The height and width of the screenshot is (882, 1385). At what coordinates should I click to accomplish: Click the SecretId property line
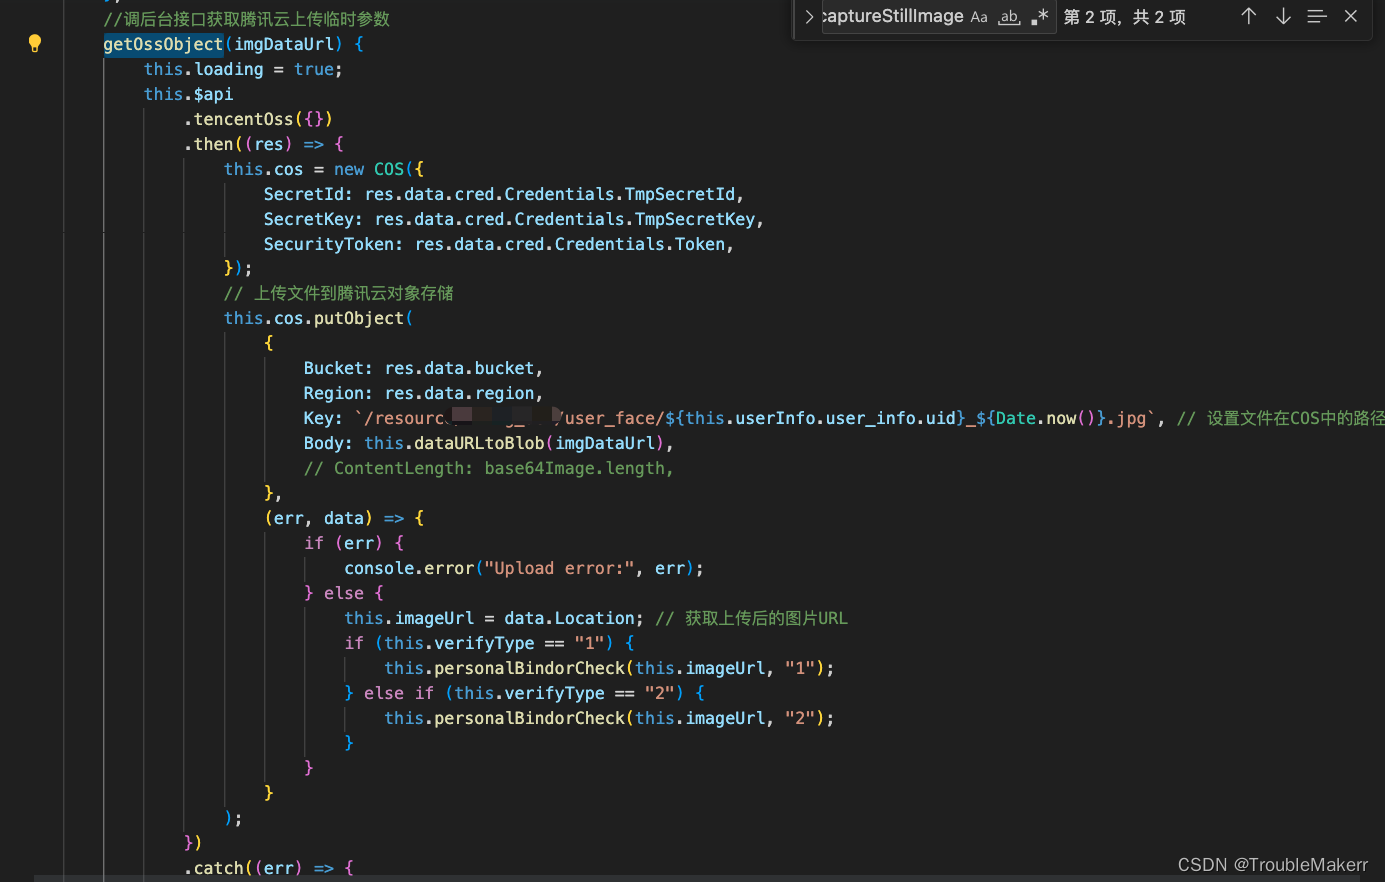[504, 194]
